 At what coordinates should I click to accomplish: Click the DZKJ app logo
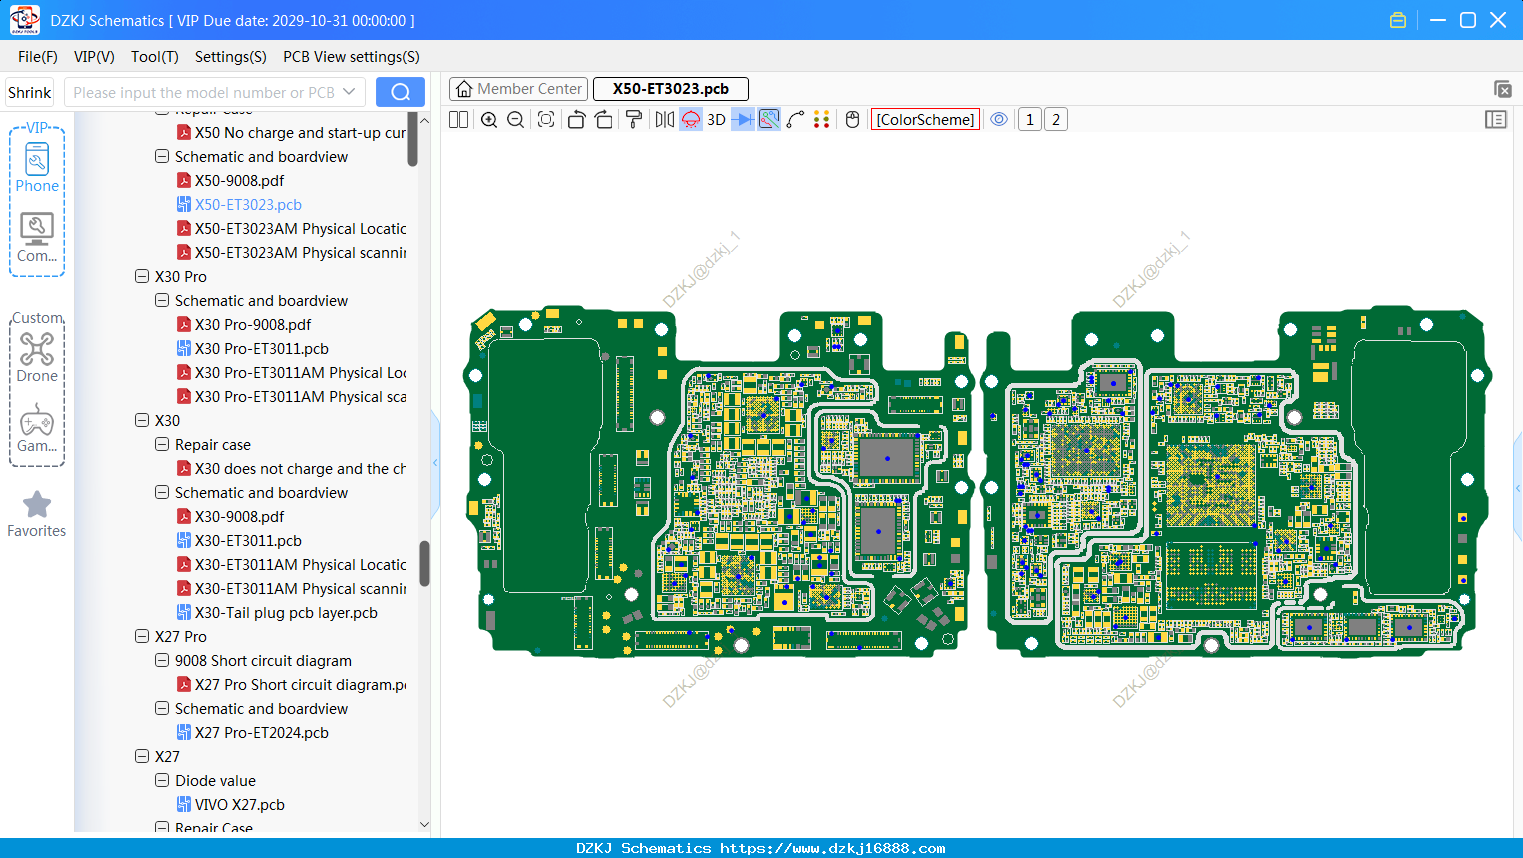pyautogui.click(x=24, y=20)
